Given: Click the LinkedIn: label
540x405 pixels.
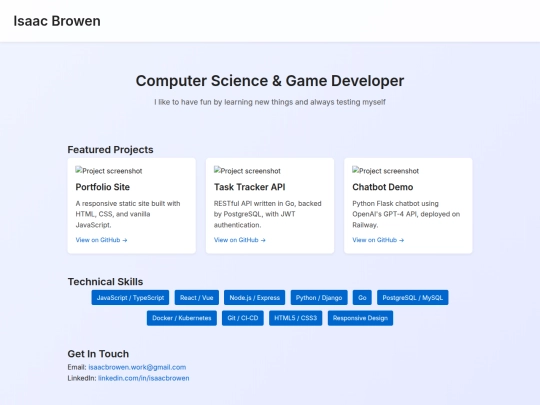Looking at the screenshot, I should pyautogui.click(x=82, y=378).
